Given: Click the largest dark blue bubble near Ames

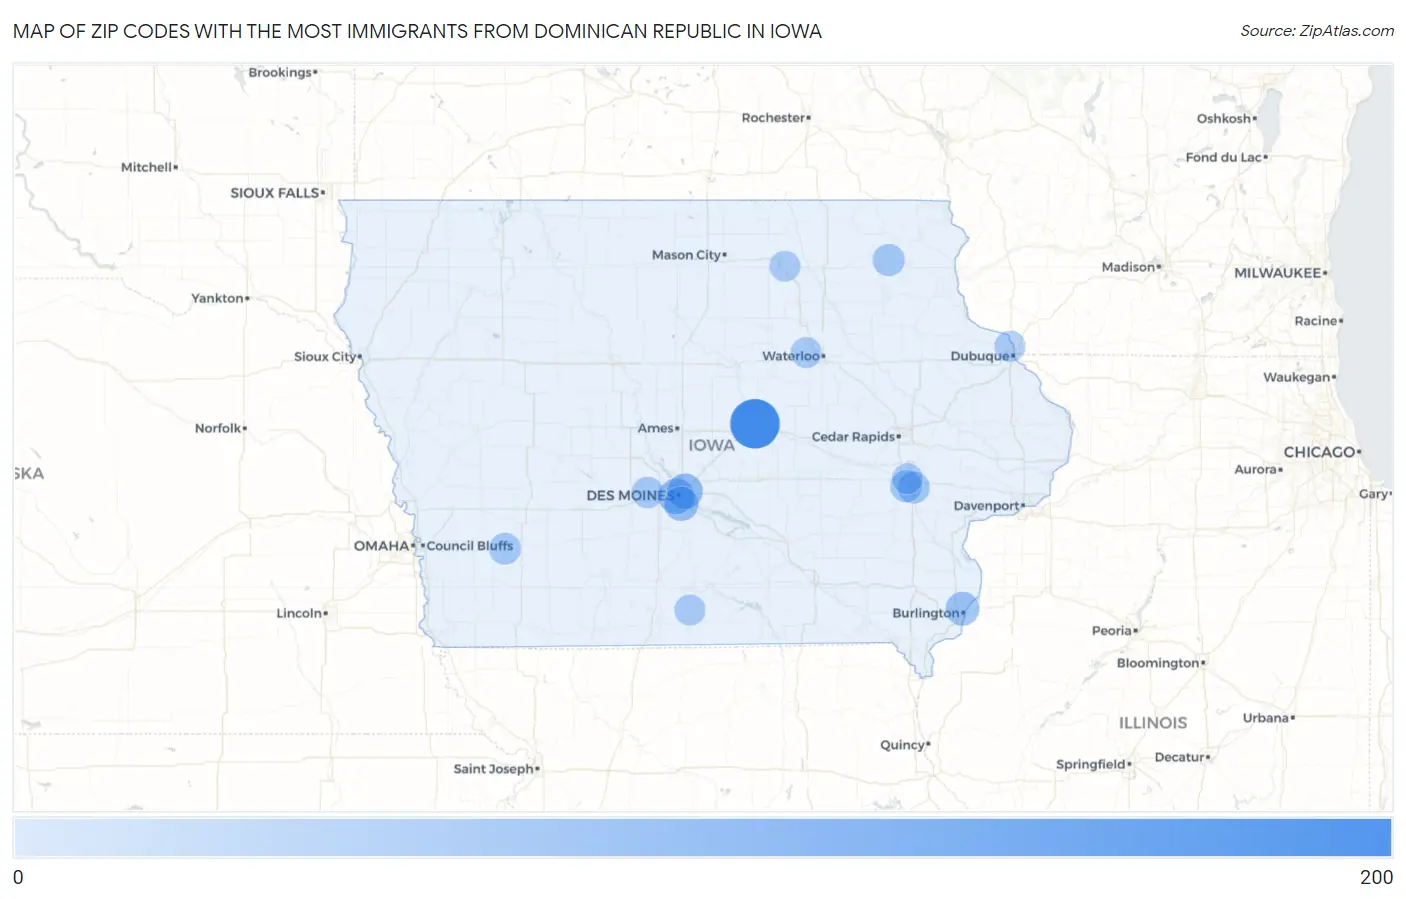Looking at the screenshot, I should tap(755, 423).
